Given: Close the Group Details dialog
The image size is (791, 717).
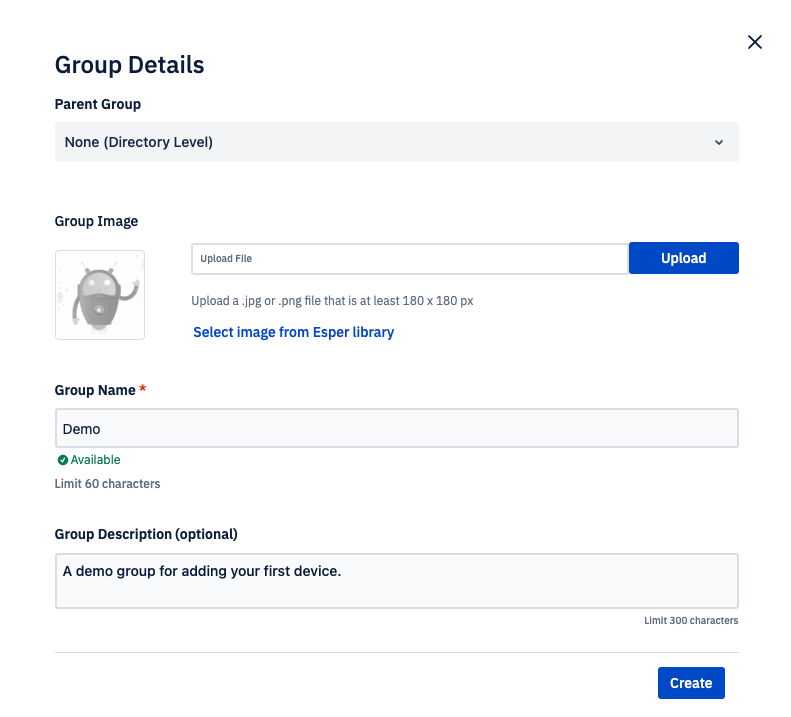Looking at the screenshot, I should (755, 42).
